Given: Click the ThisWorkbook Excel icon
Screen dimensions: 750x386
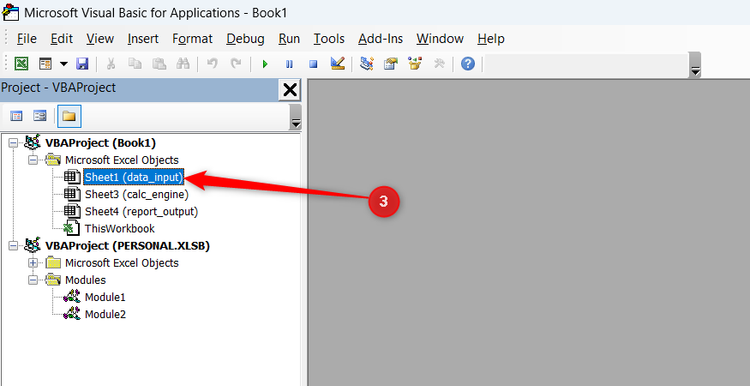Looking at the screenshot, I should tap(72, 228).
